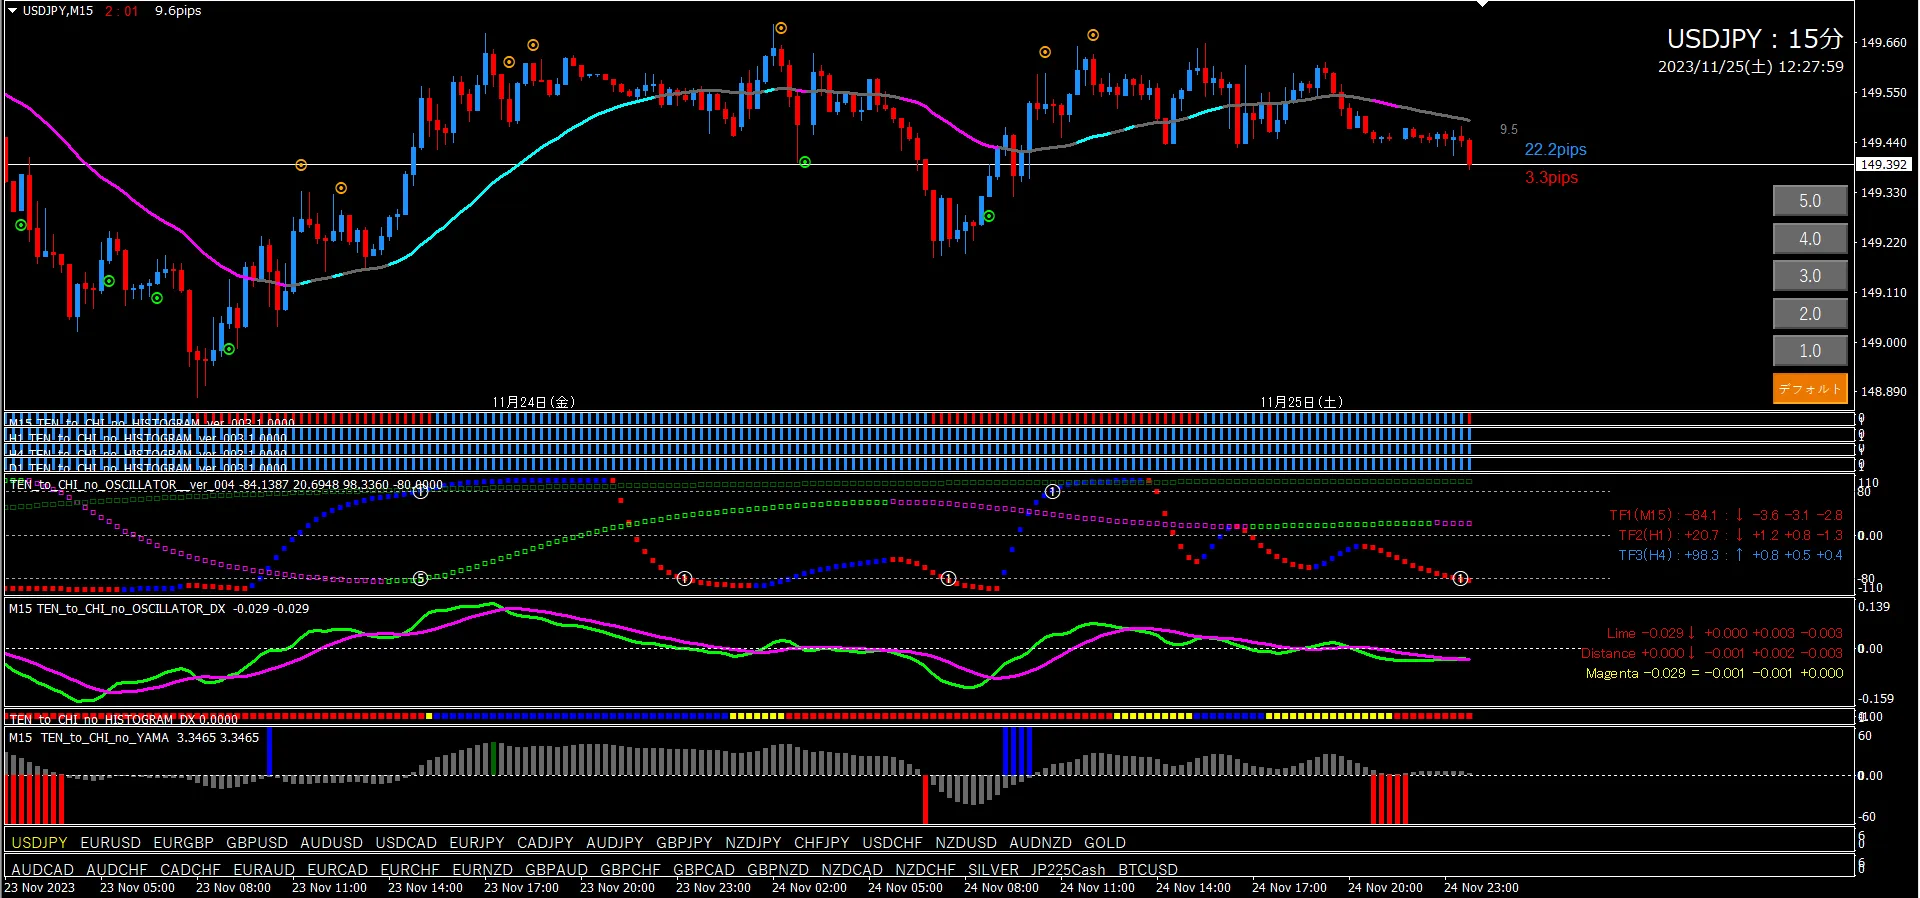The width and height of the screenshot is (1920, 898).
Task: Switch the chart to BTCUSD
Action: click(1148, 870)
